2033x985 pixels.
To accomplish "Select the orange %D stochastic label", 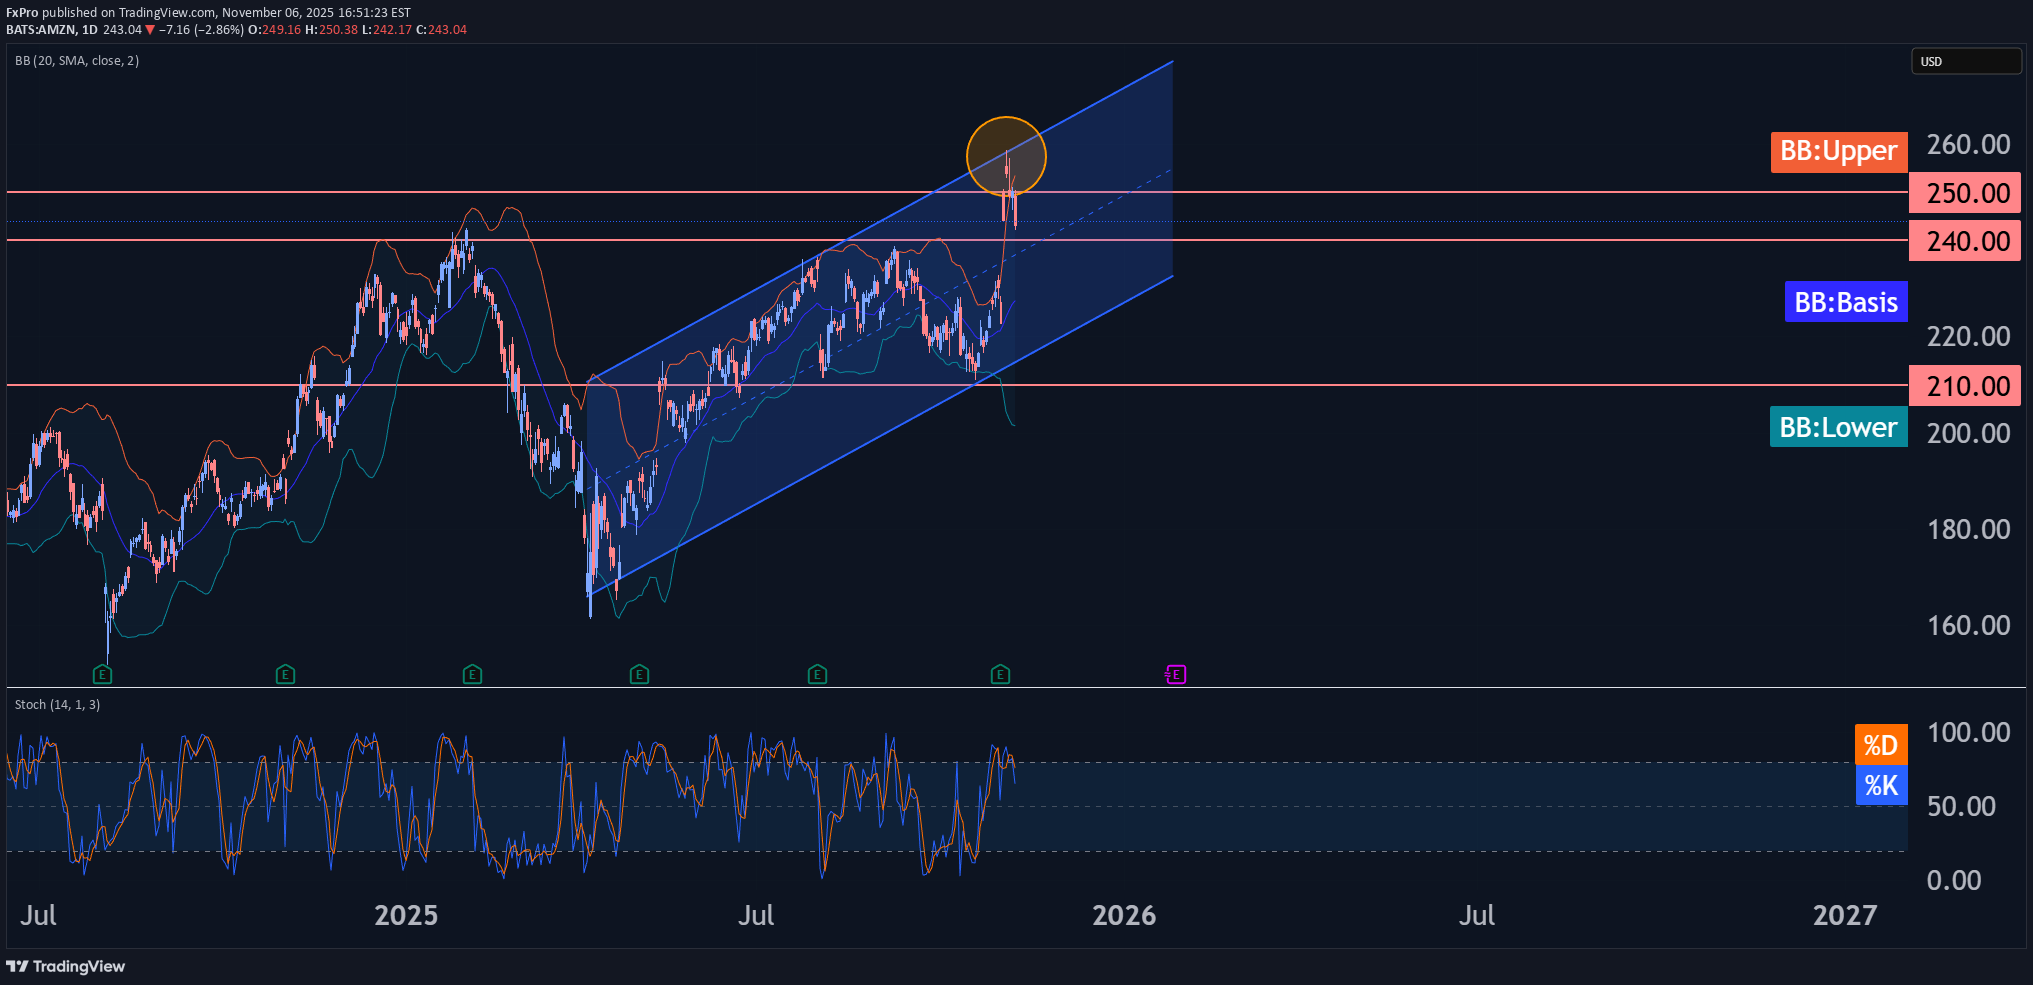I will click(1880, 745).
